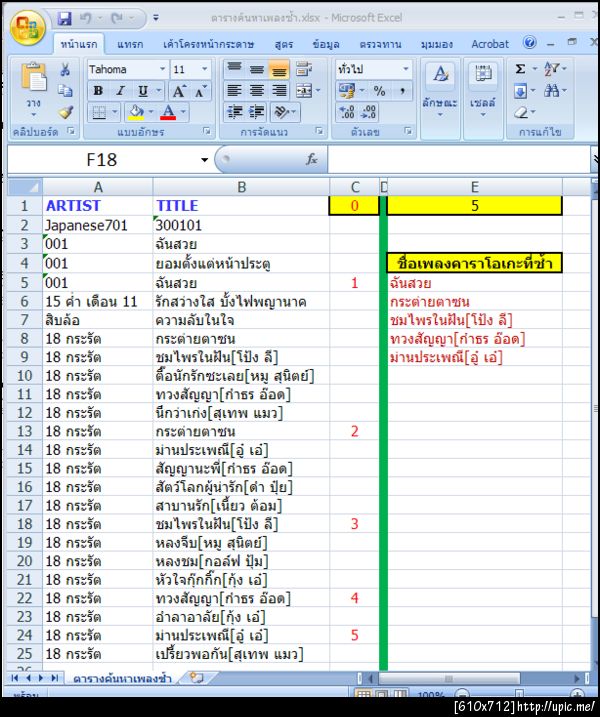
Task: Decrease font size with small A
Action: pos(200,91)
